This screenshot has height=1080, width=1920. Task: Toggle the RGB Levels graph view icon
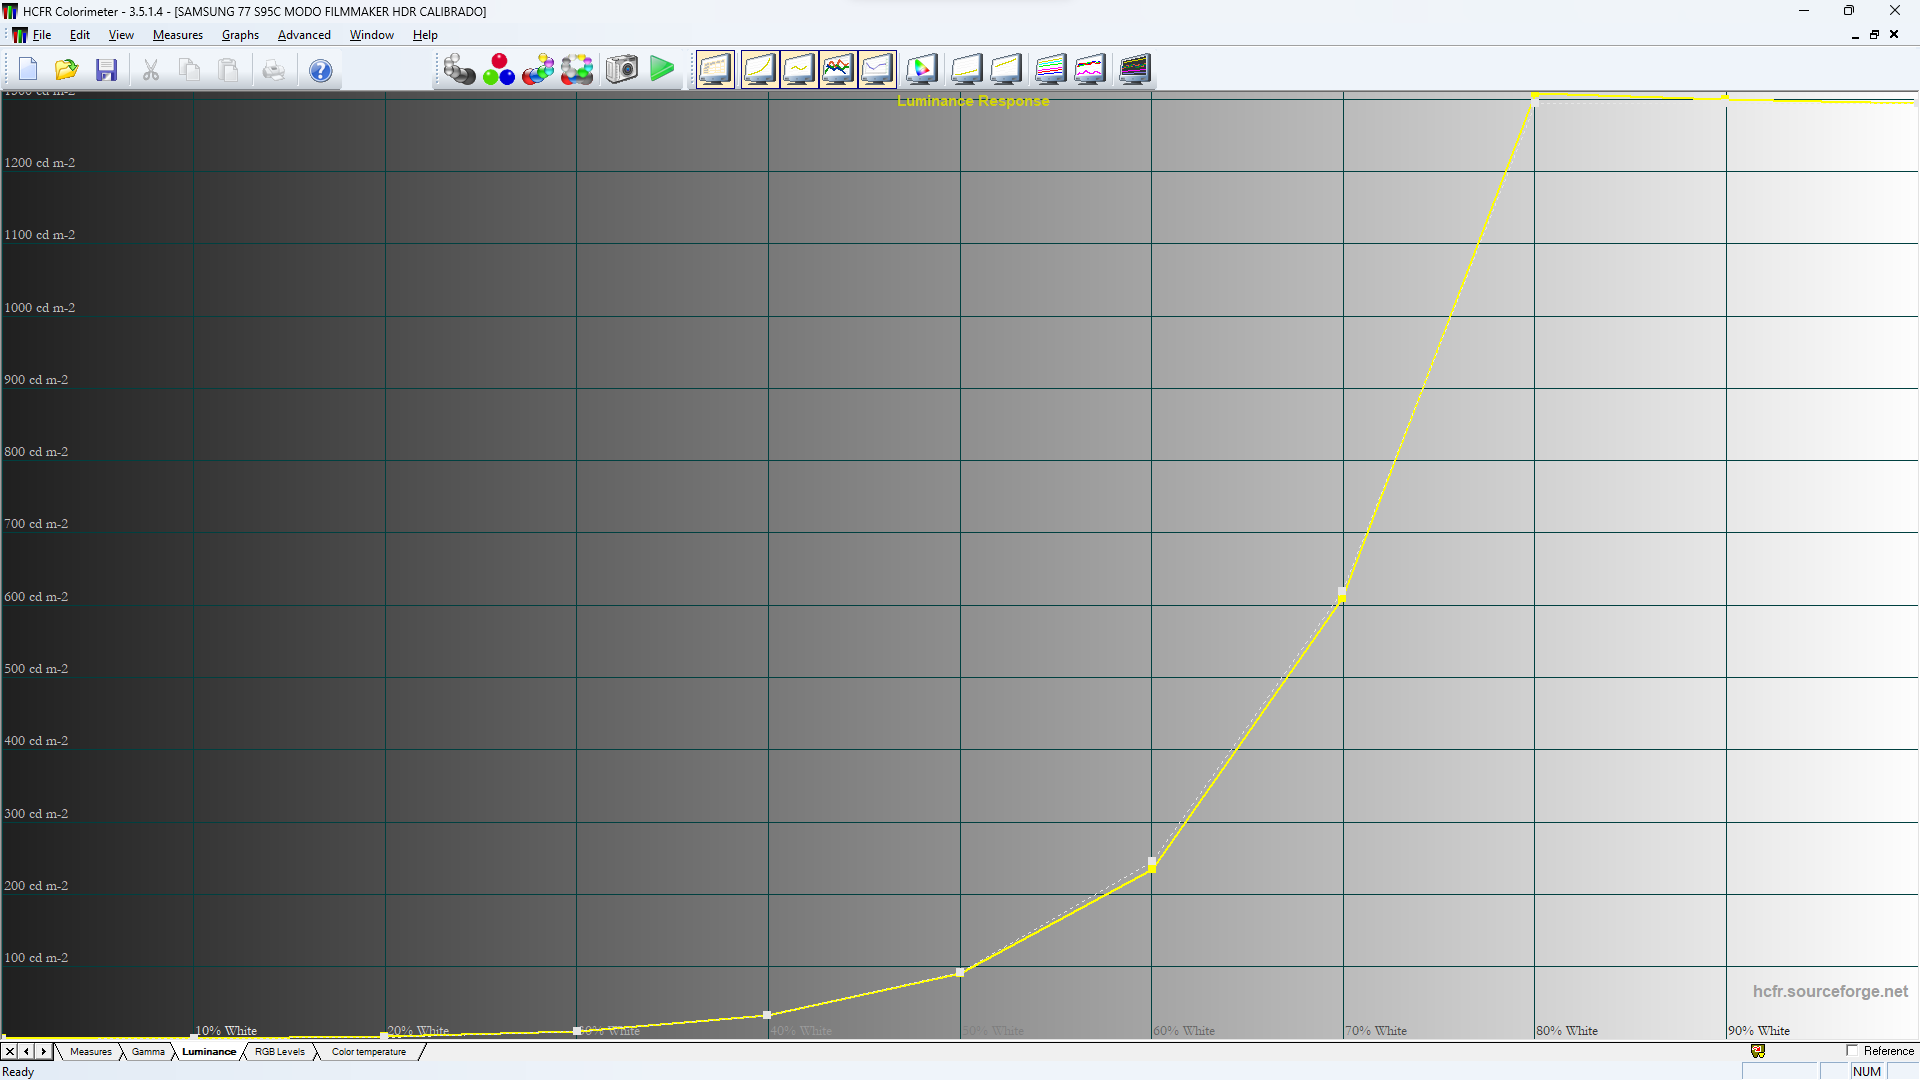(838, 69)
